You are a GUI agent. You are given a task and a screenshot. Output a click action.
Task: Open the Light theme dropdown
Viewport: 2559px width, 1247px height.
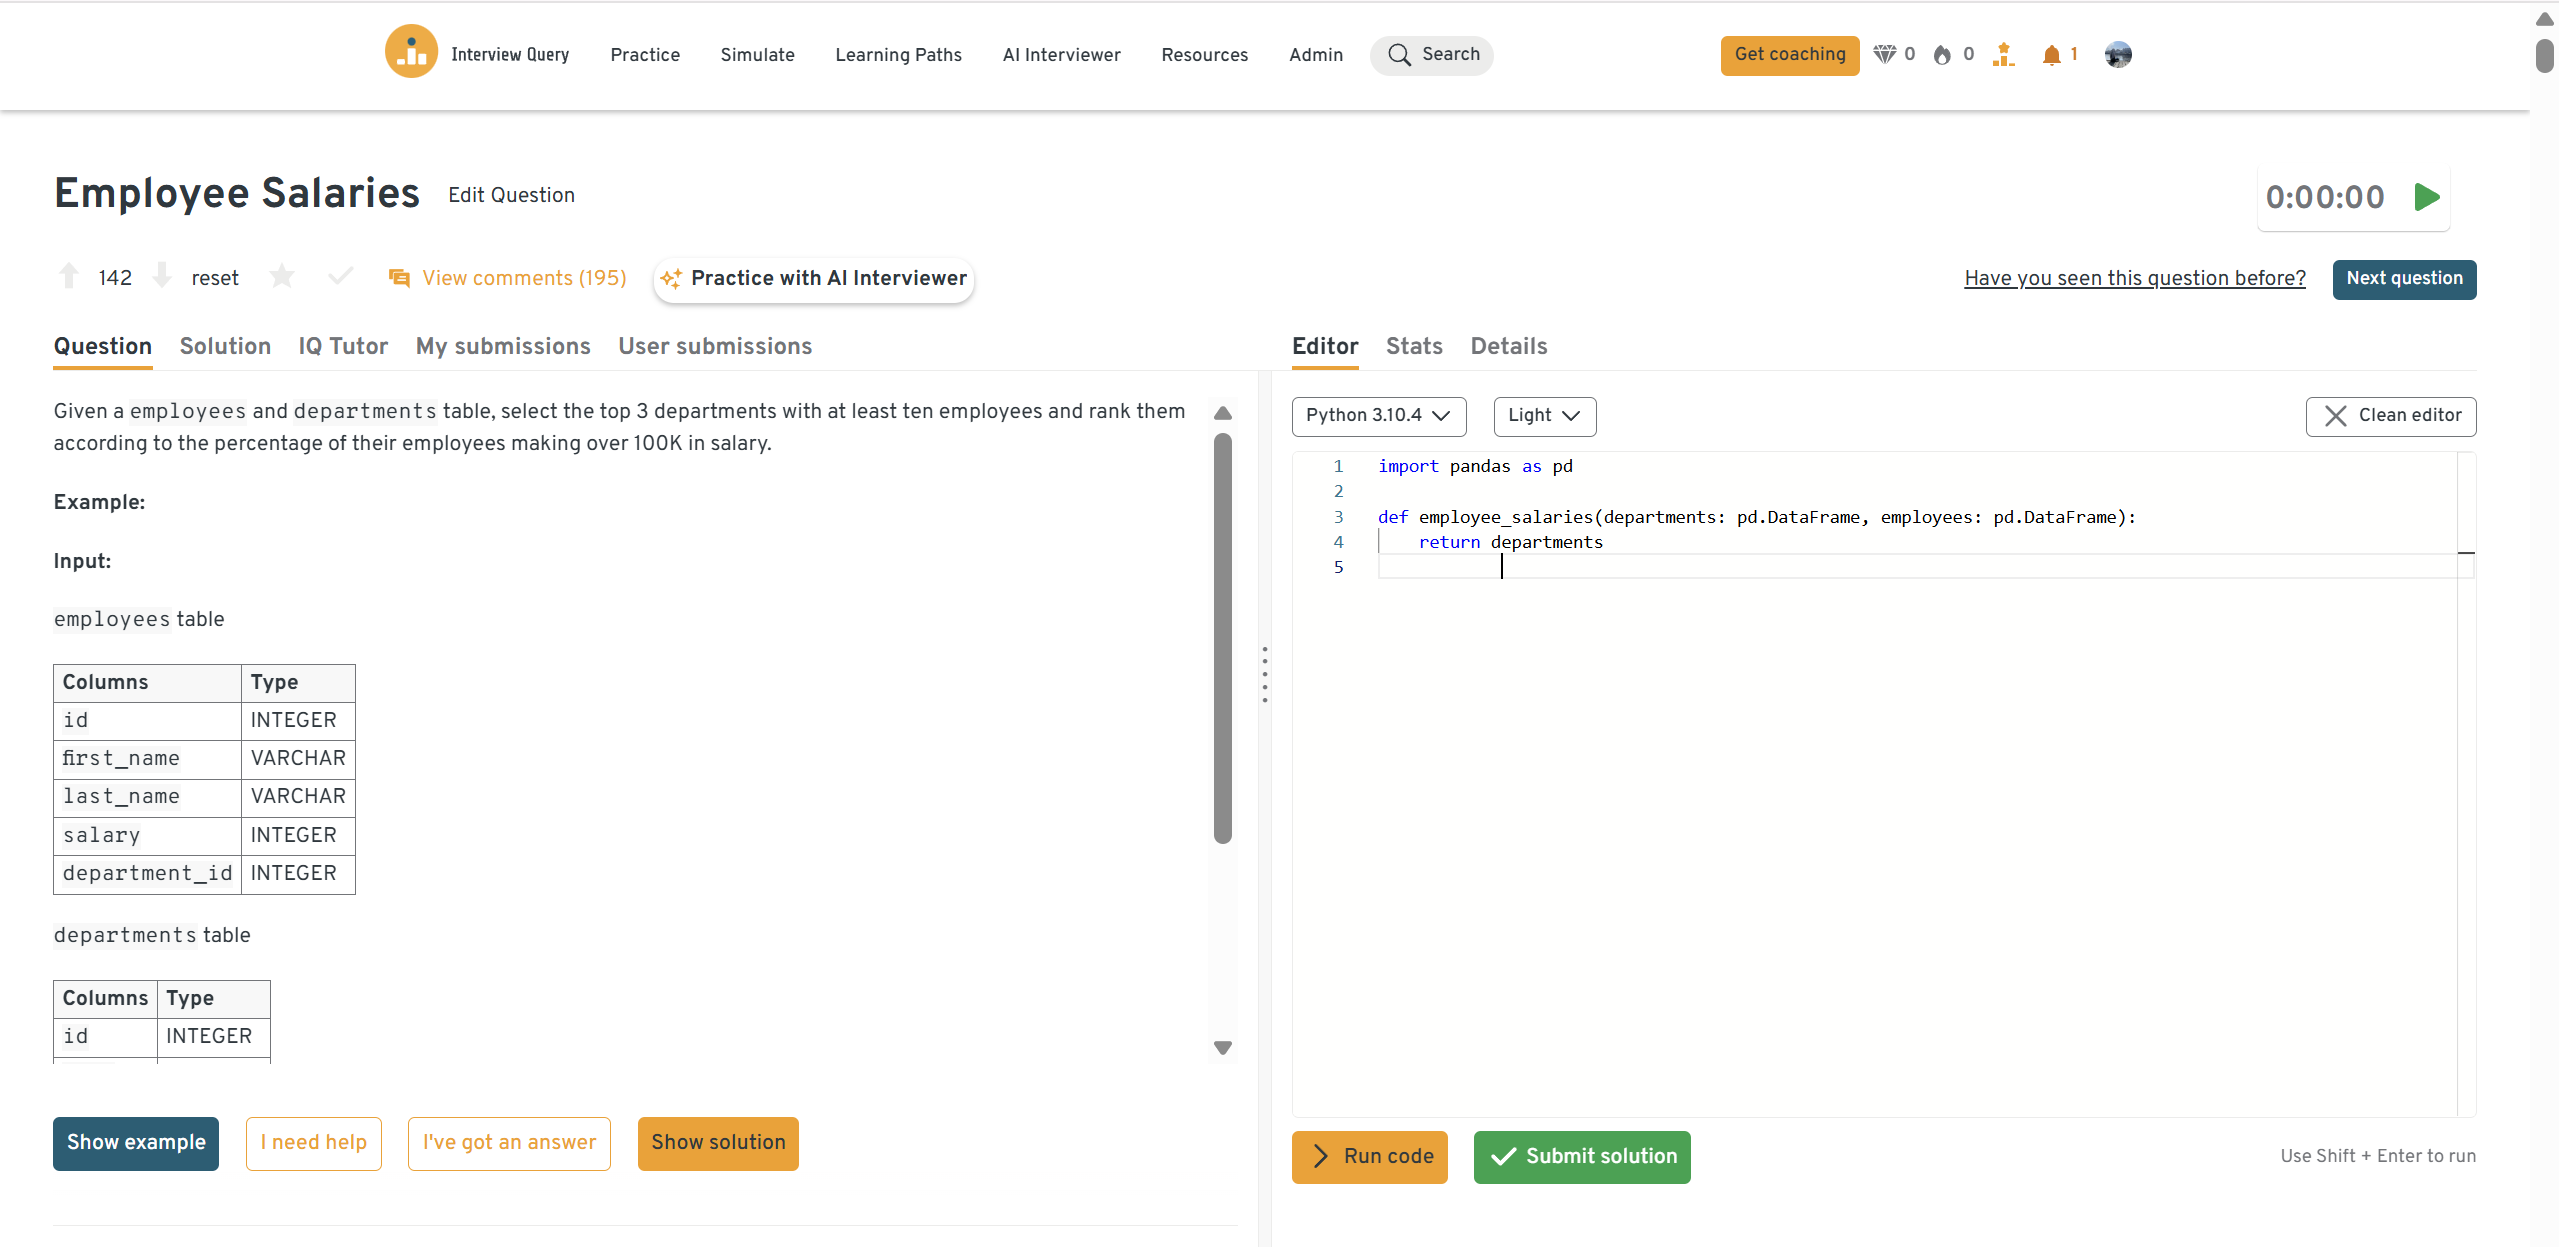pyautogui.click(x=1544, y=416)
